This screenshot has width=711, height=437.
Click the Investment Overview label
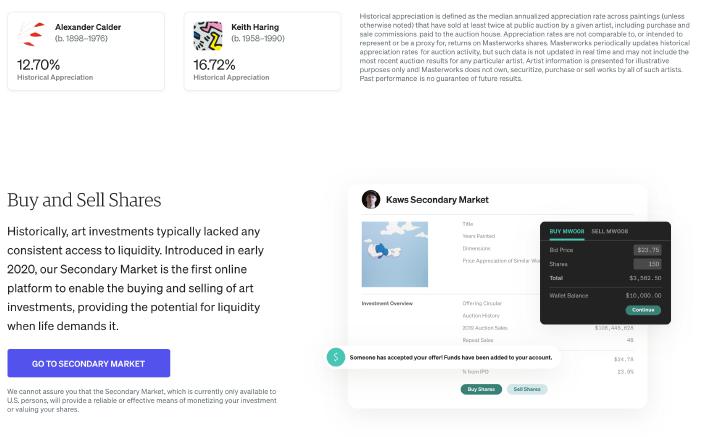(388, 303)
